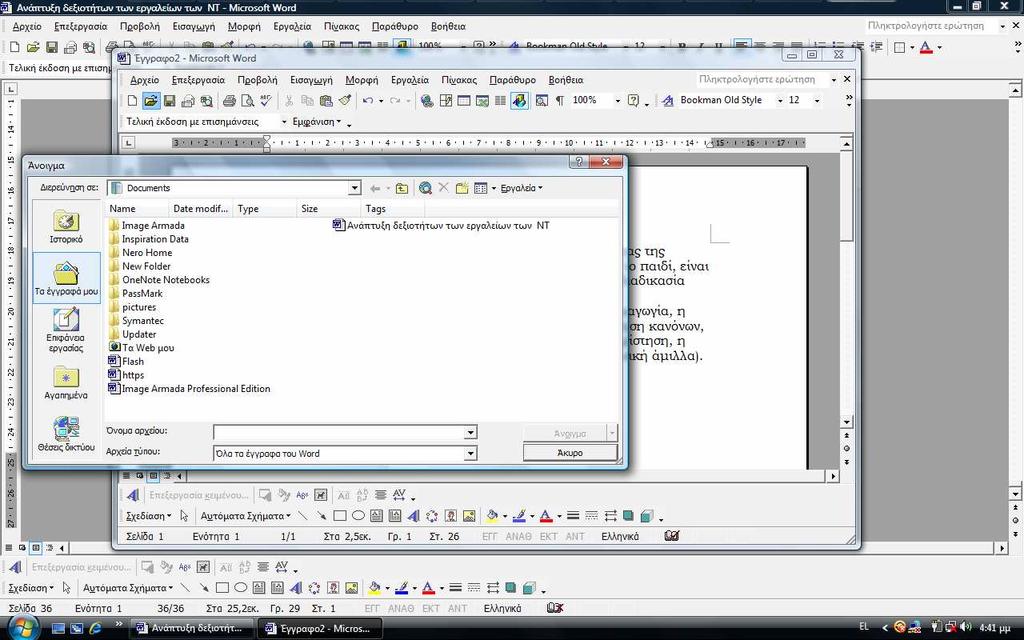Expand the Views dropdown arrow in Άνοιγμα dialog
Image resolution: width=1024 pixels, height=640 pixels.
click(493, 188)
